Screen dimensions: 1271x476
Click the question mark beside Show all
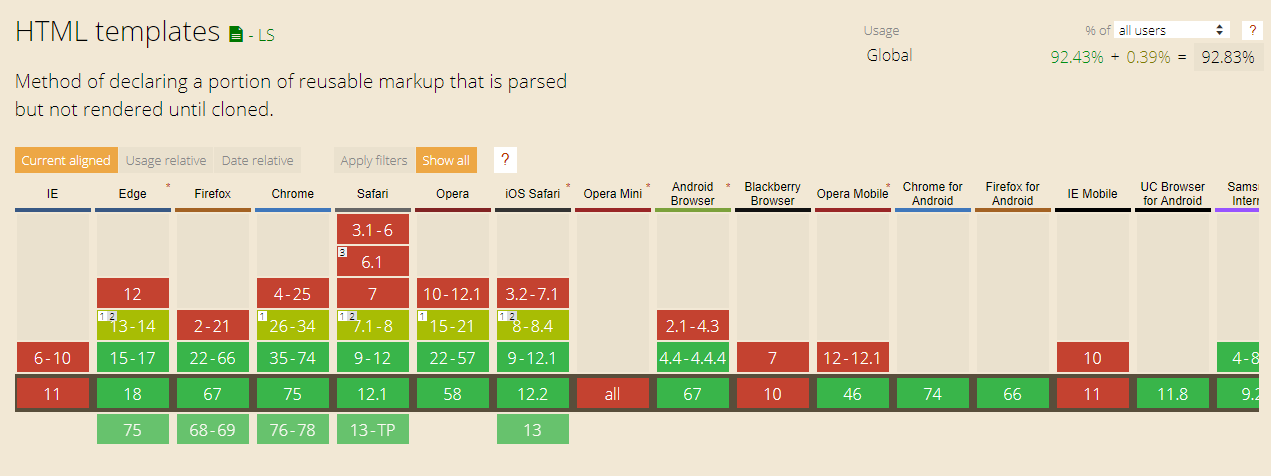click(x=505, y=160)
